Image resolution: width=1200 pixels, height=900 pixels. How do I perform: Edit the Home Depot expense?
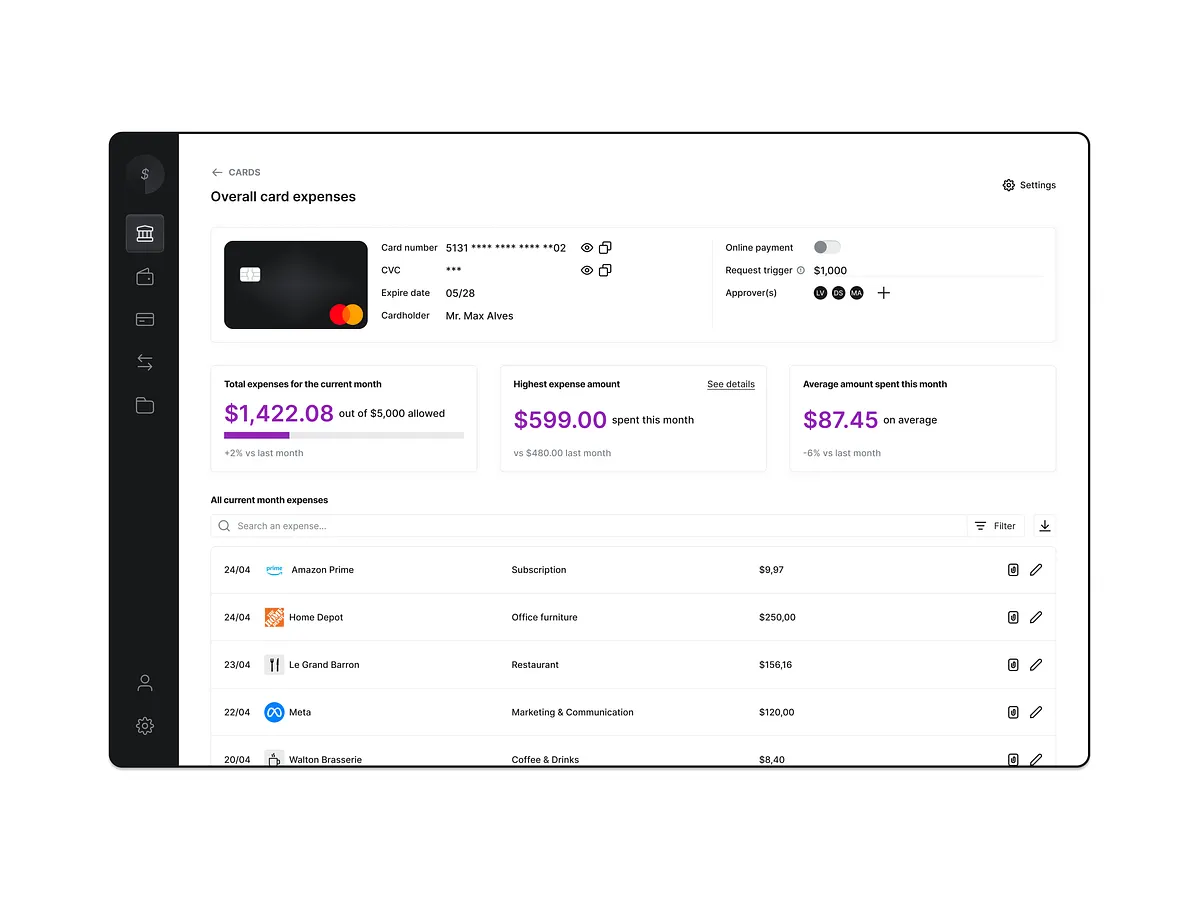coord(1036,617)
